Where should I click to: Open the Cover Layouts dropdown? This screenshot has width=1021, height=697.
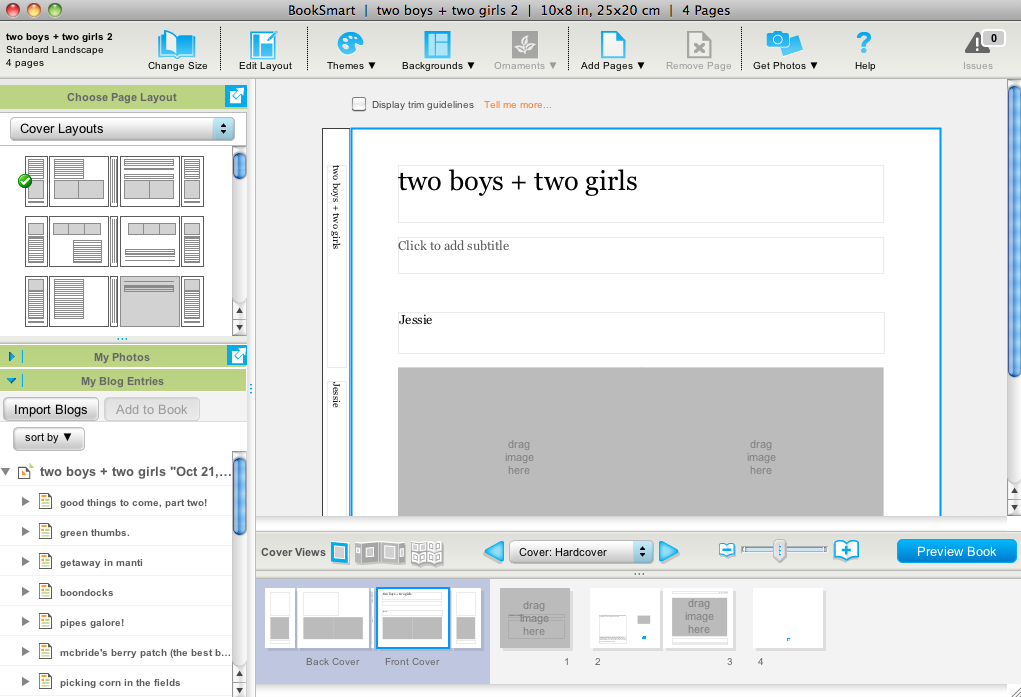[122, 128]
